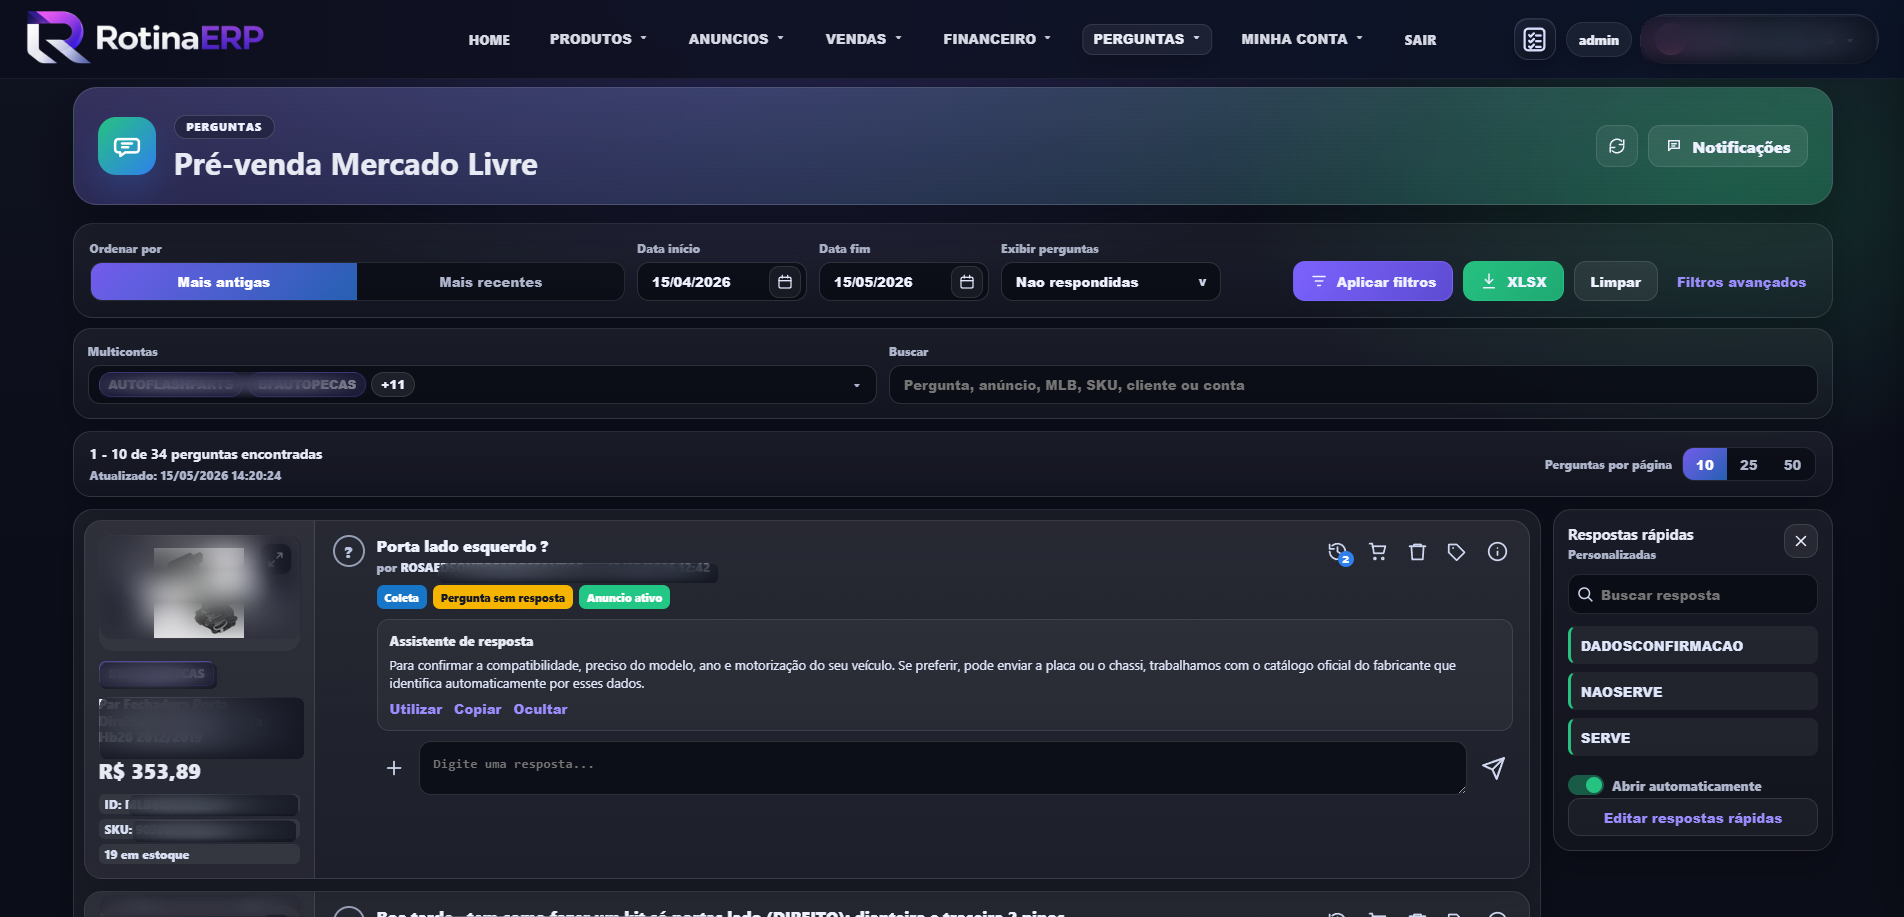Open the Exibir perguntas dropdown
This screenshot has height=917, width=1904.
pyautogui.click(x=1111, y=282)
